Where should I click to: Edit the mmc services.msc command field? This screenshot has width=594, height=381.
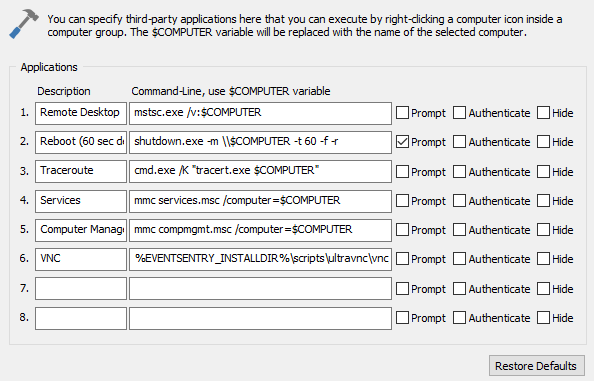point(260,201)
